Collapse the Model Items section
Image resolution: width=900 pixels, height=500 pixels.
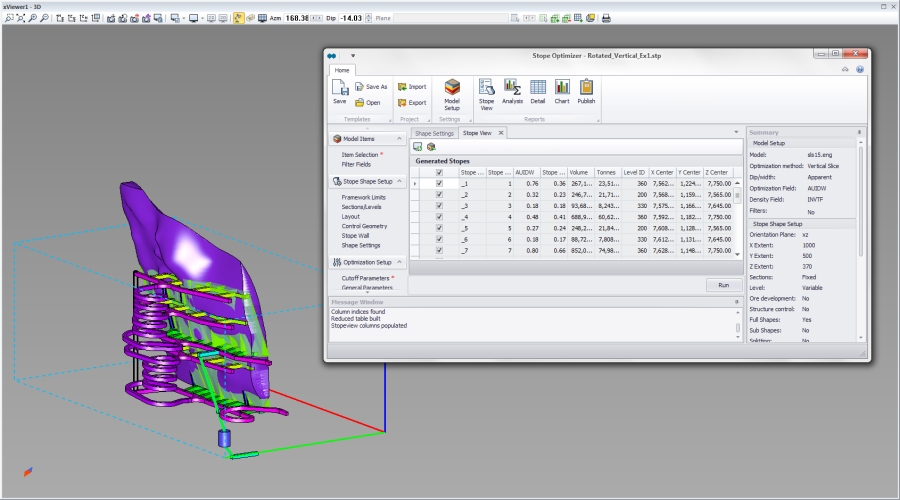400,139
